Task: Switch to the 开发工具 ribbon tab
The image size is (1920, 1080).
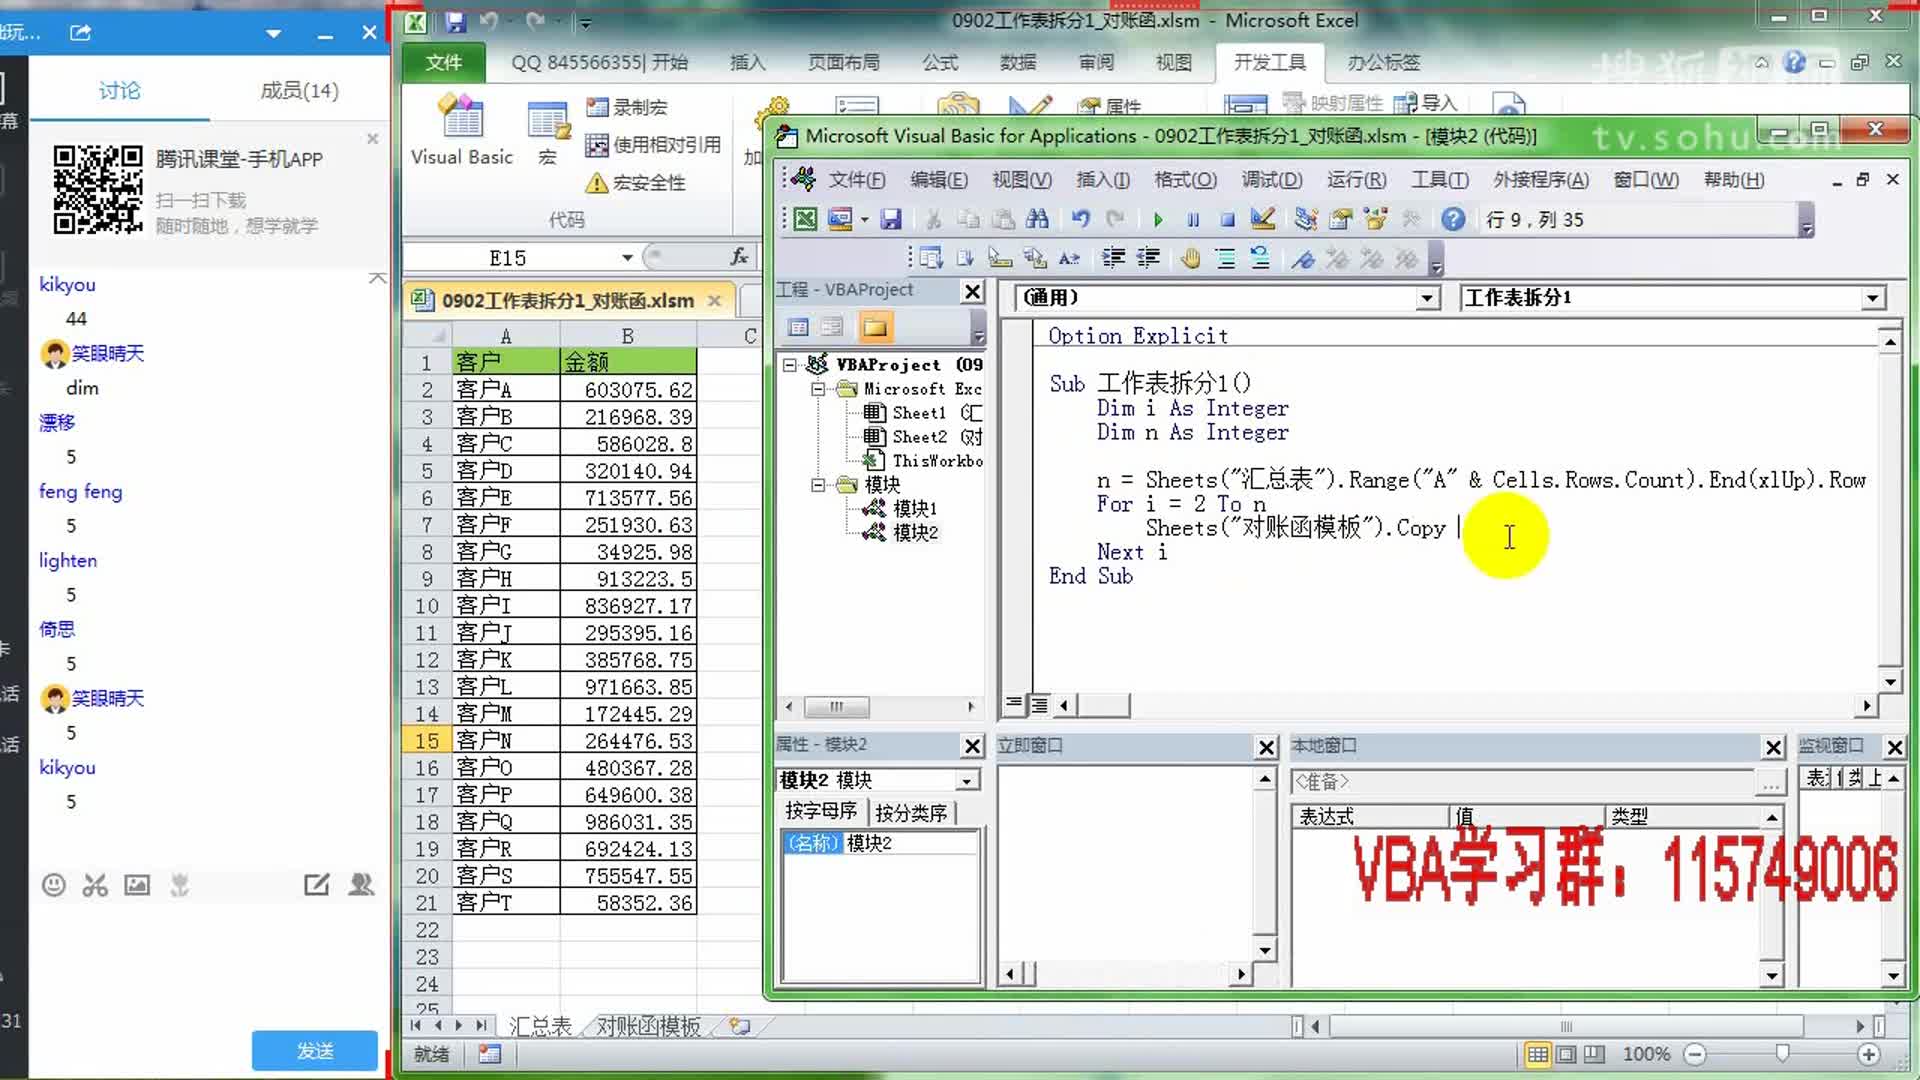Action: click(1269, 62)
